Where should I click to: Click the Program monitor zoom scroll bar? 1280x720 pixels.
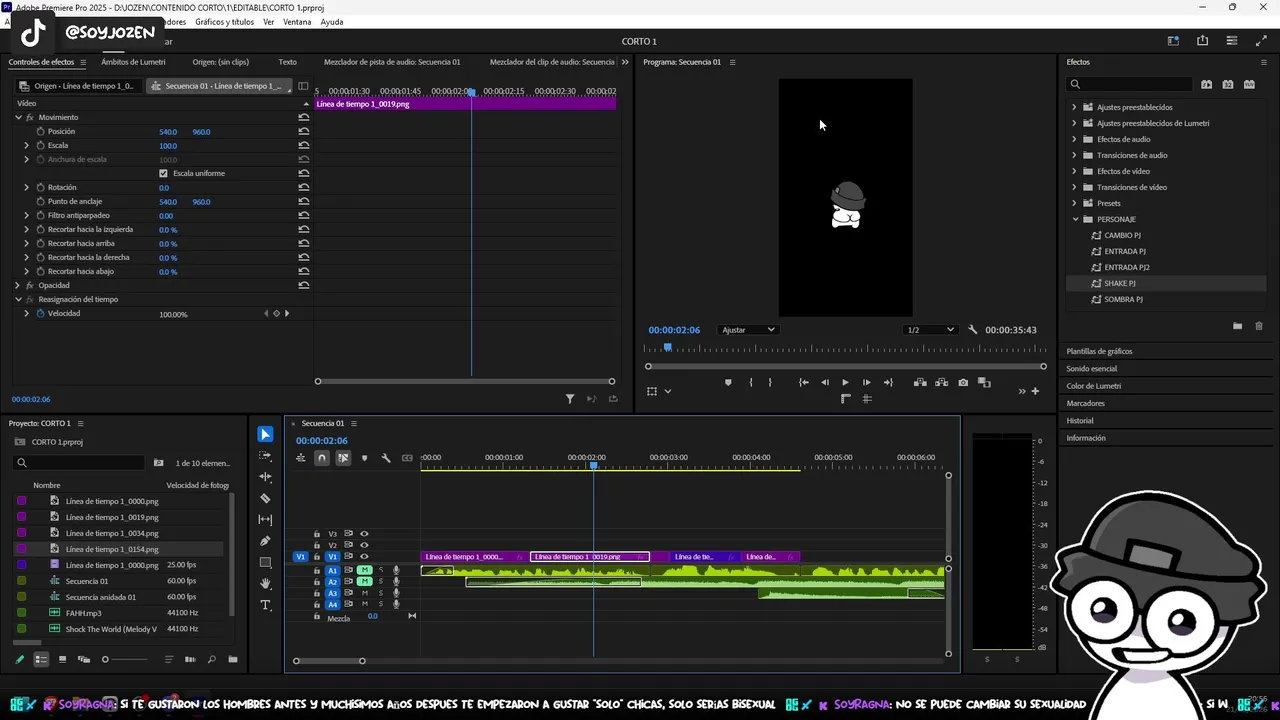846,366
